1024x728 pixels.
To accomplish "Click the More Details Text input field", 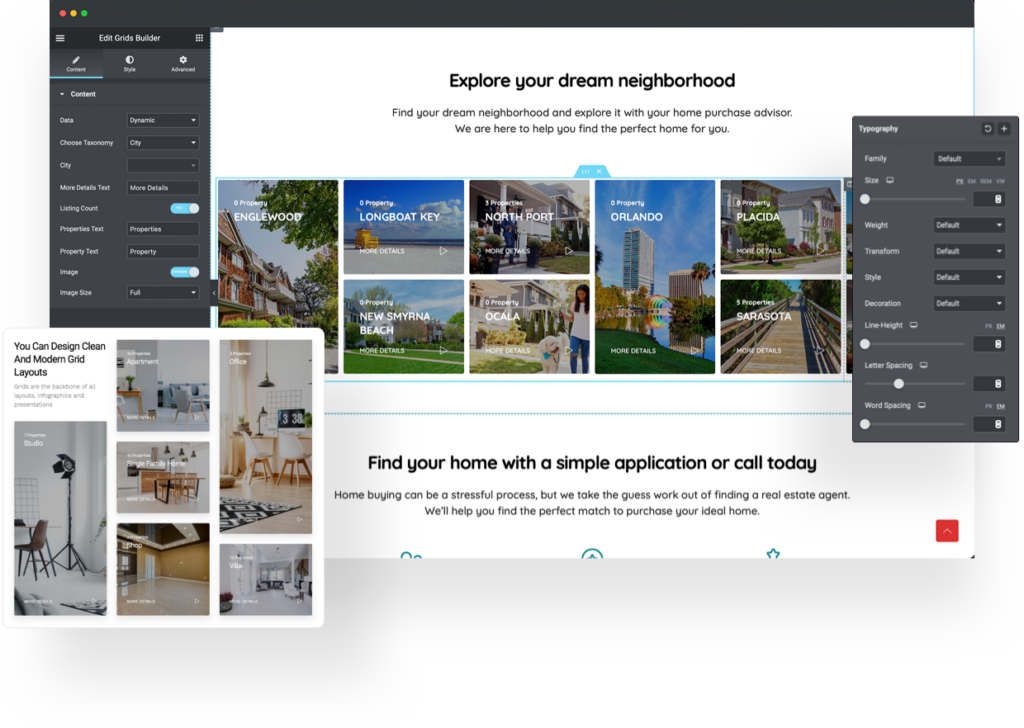I will (163, 188).
